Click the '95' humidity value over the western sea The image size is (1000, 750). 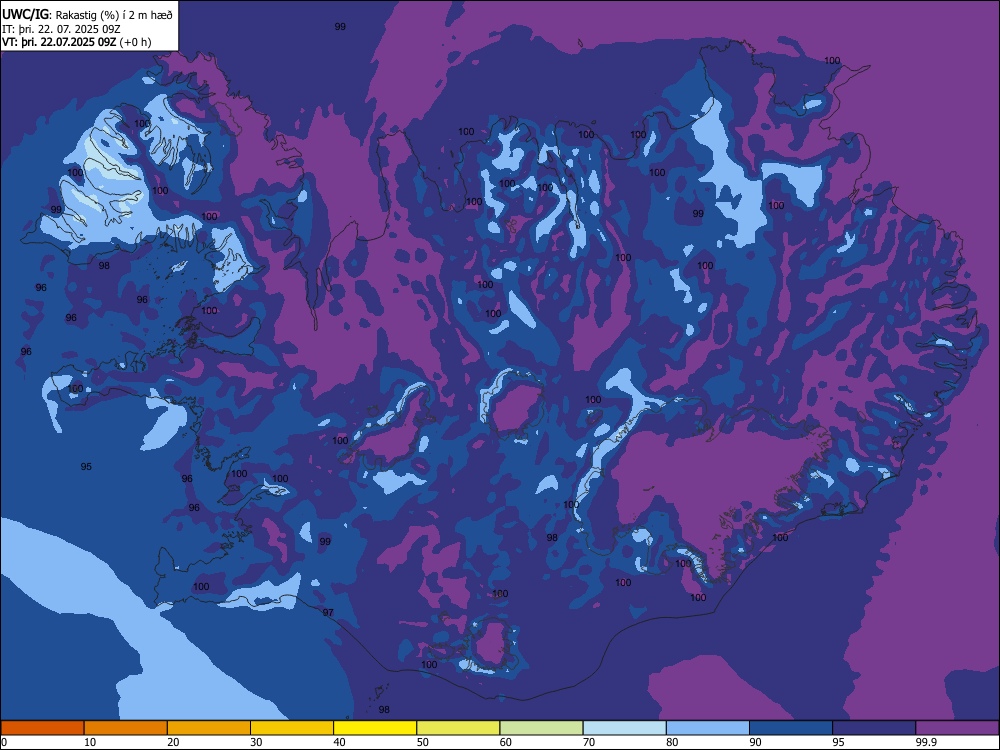point(86,467)
